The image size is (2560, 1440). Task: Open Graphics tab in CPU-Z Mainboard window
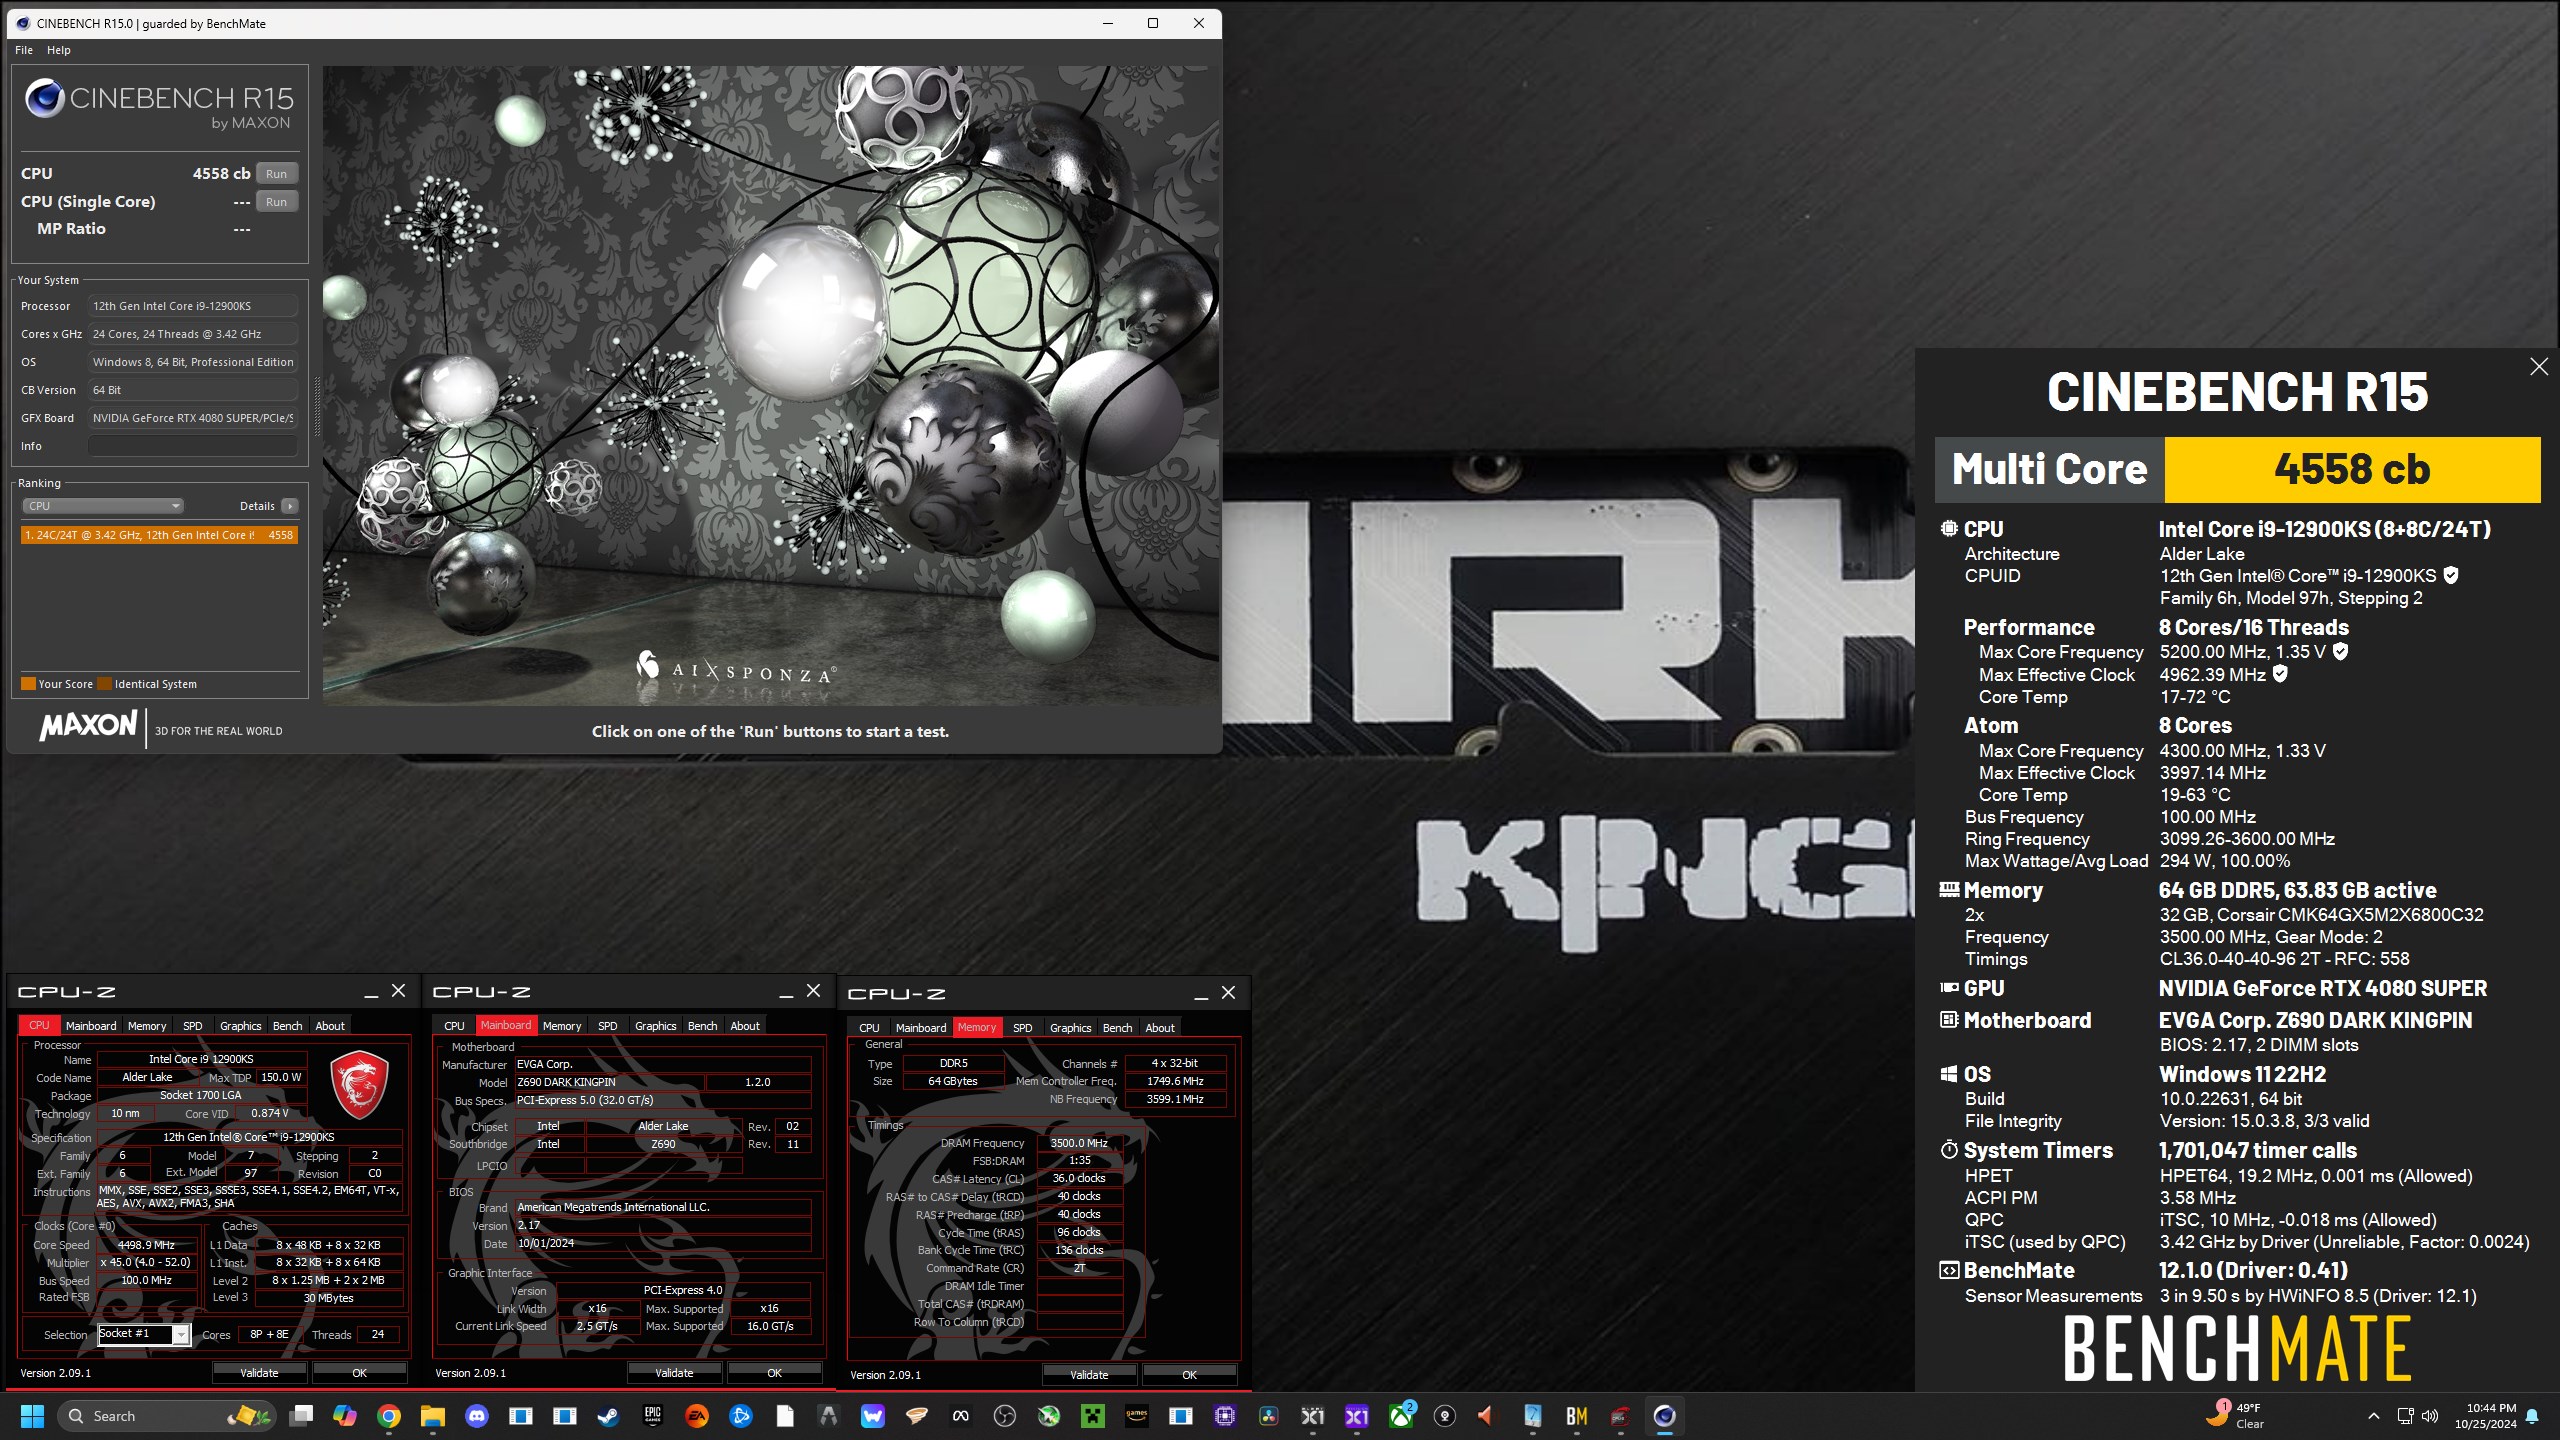click(x=656, y=1026)
